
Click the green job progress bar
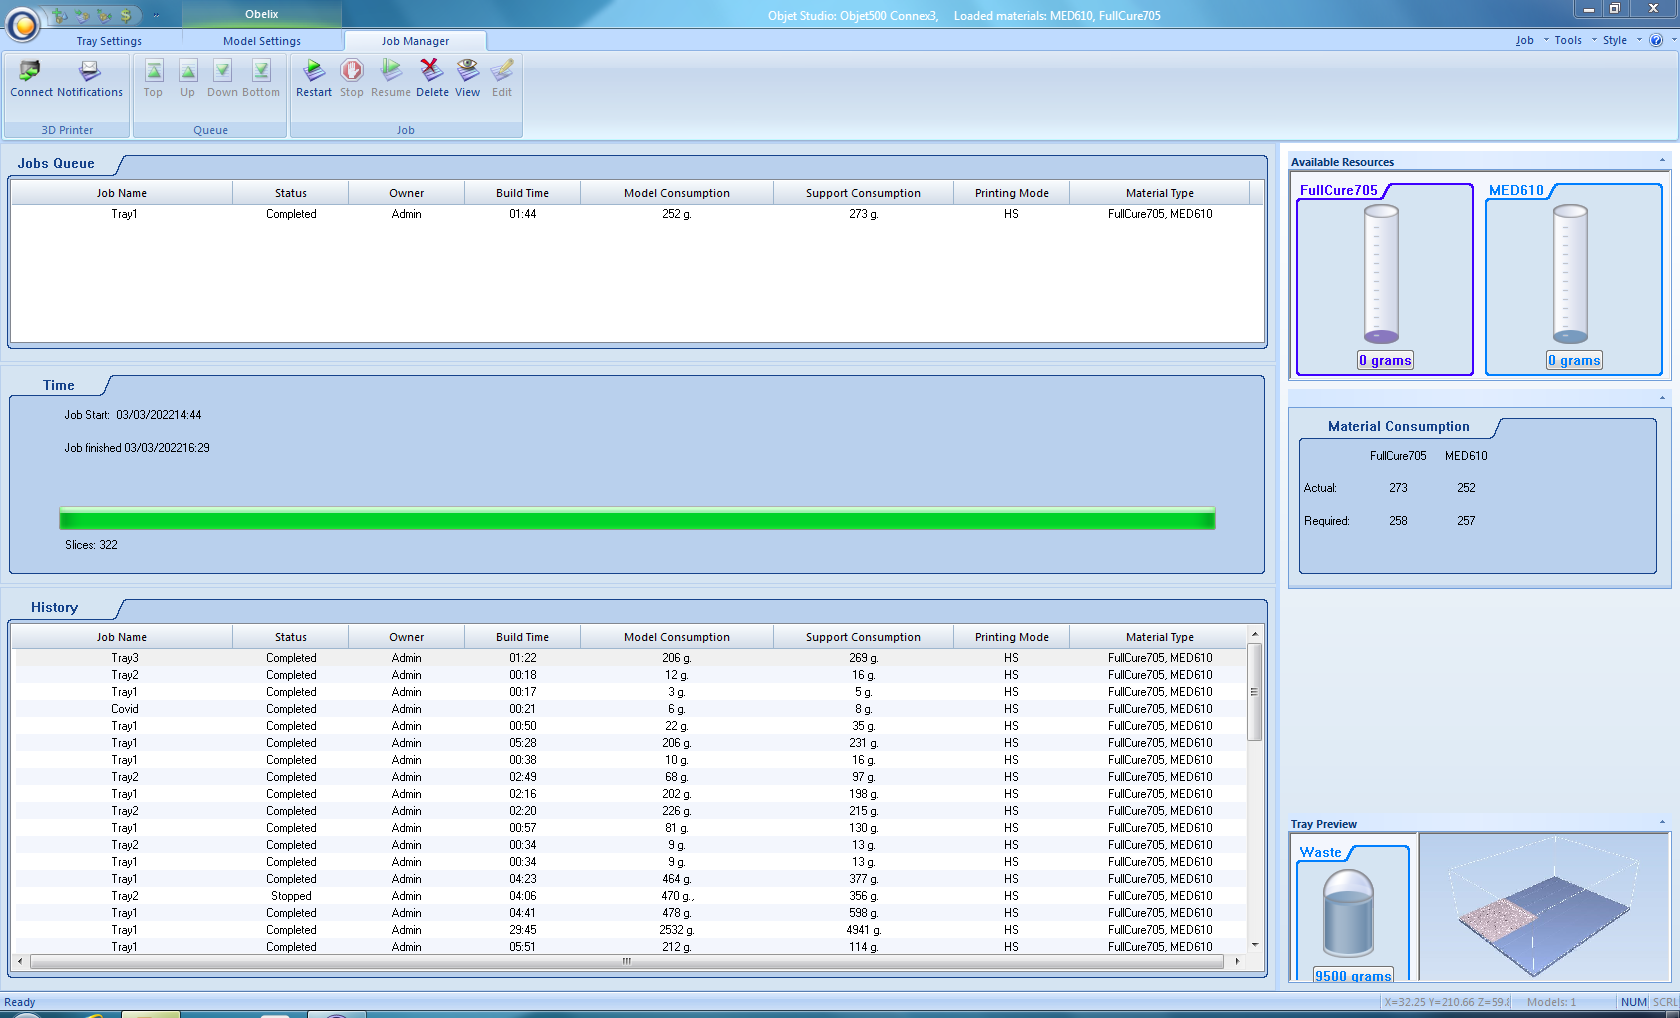(637, 519)
